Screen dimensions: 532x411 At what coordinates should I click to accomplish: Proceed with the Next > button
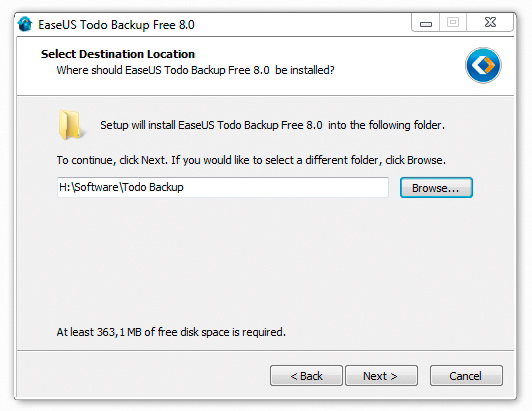[381, 376]
